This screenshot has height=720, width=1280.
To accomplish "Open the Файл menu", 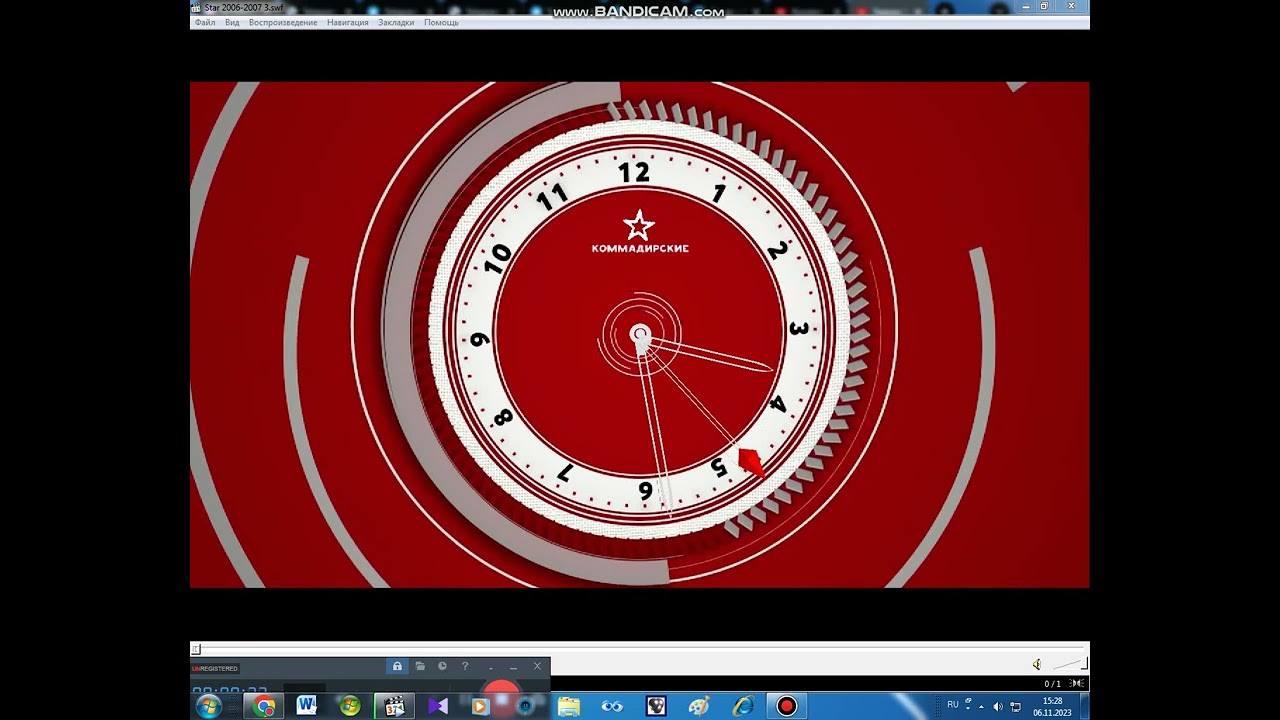I will pyautogui.click(x=205, y=22).
